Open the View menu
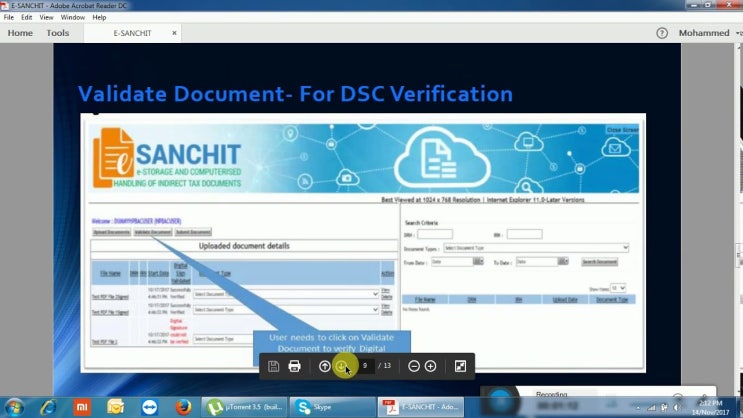This screenshot has width=743, height=418. click(46, 17)
